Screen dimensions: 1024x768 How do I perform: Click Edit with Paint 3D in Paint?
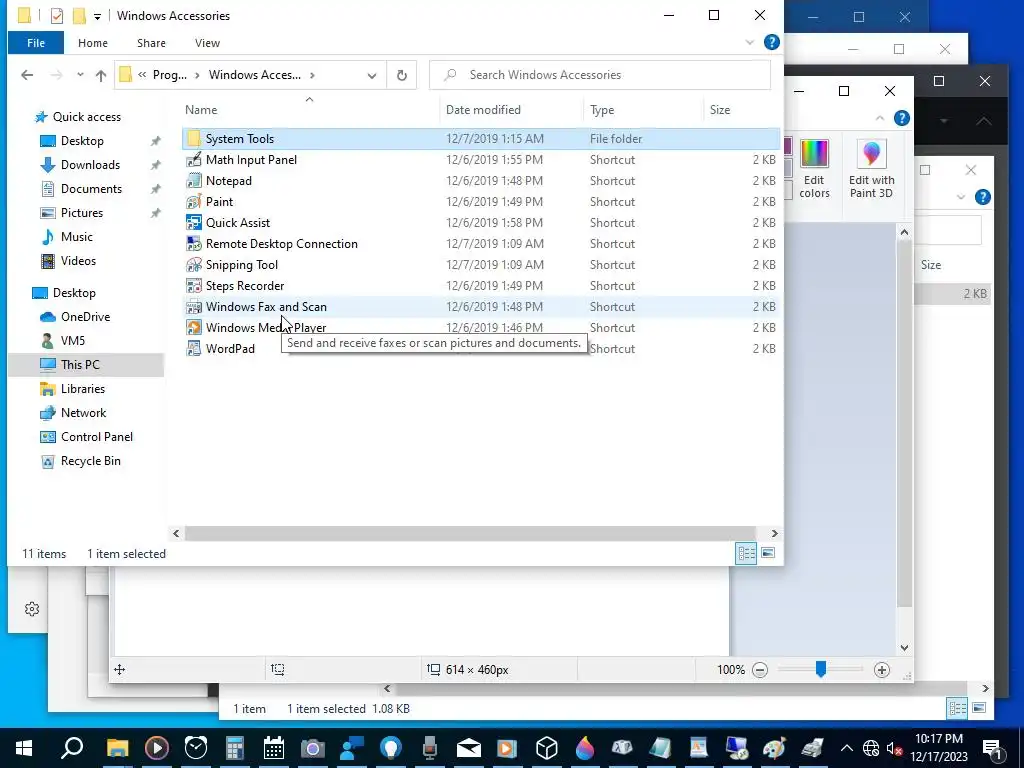tap(871, 168)
